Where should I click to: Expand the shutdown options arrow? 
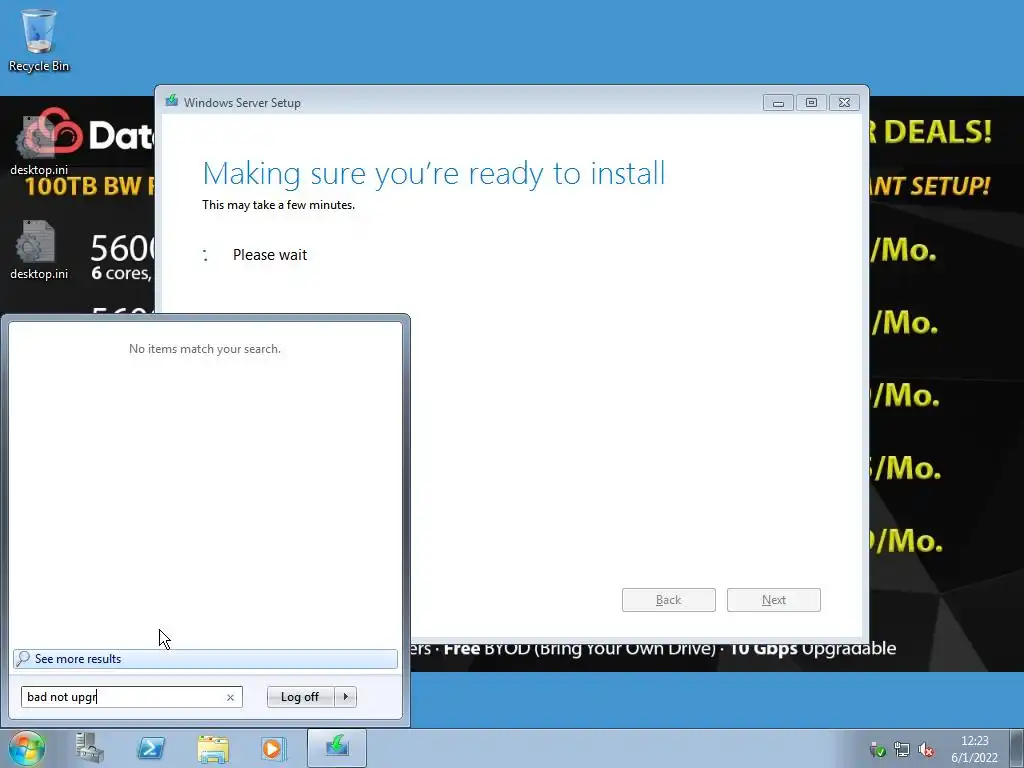[x=345, y=697]
